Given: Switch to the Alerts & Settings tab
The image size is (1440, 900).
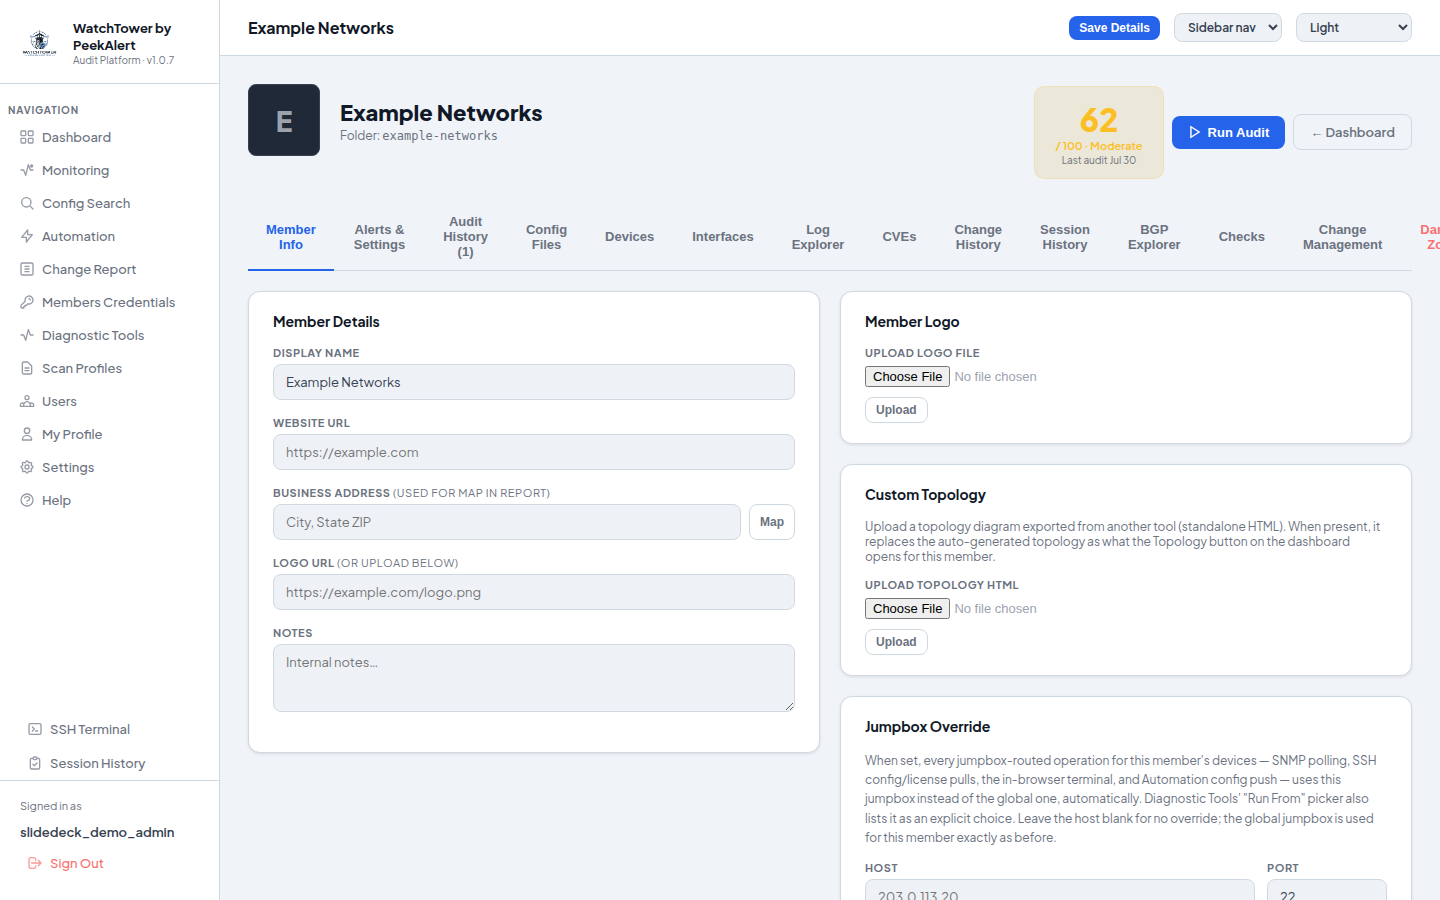Looking at the screenshot, I should tap(379, 237).
